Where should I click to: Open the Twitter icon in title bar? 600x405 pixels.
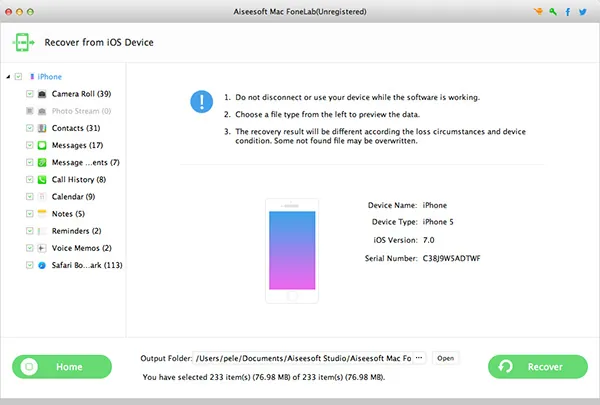coord(582,12)
